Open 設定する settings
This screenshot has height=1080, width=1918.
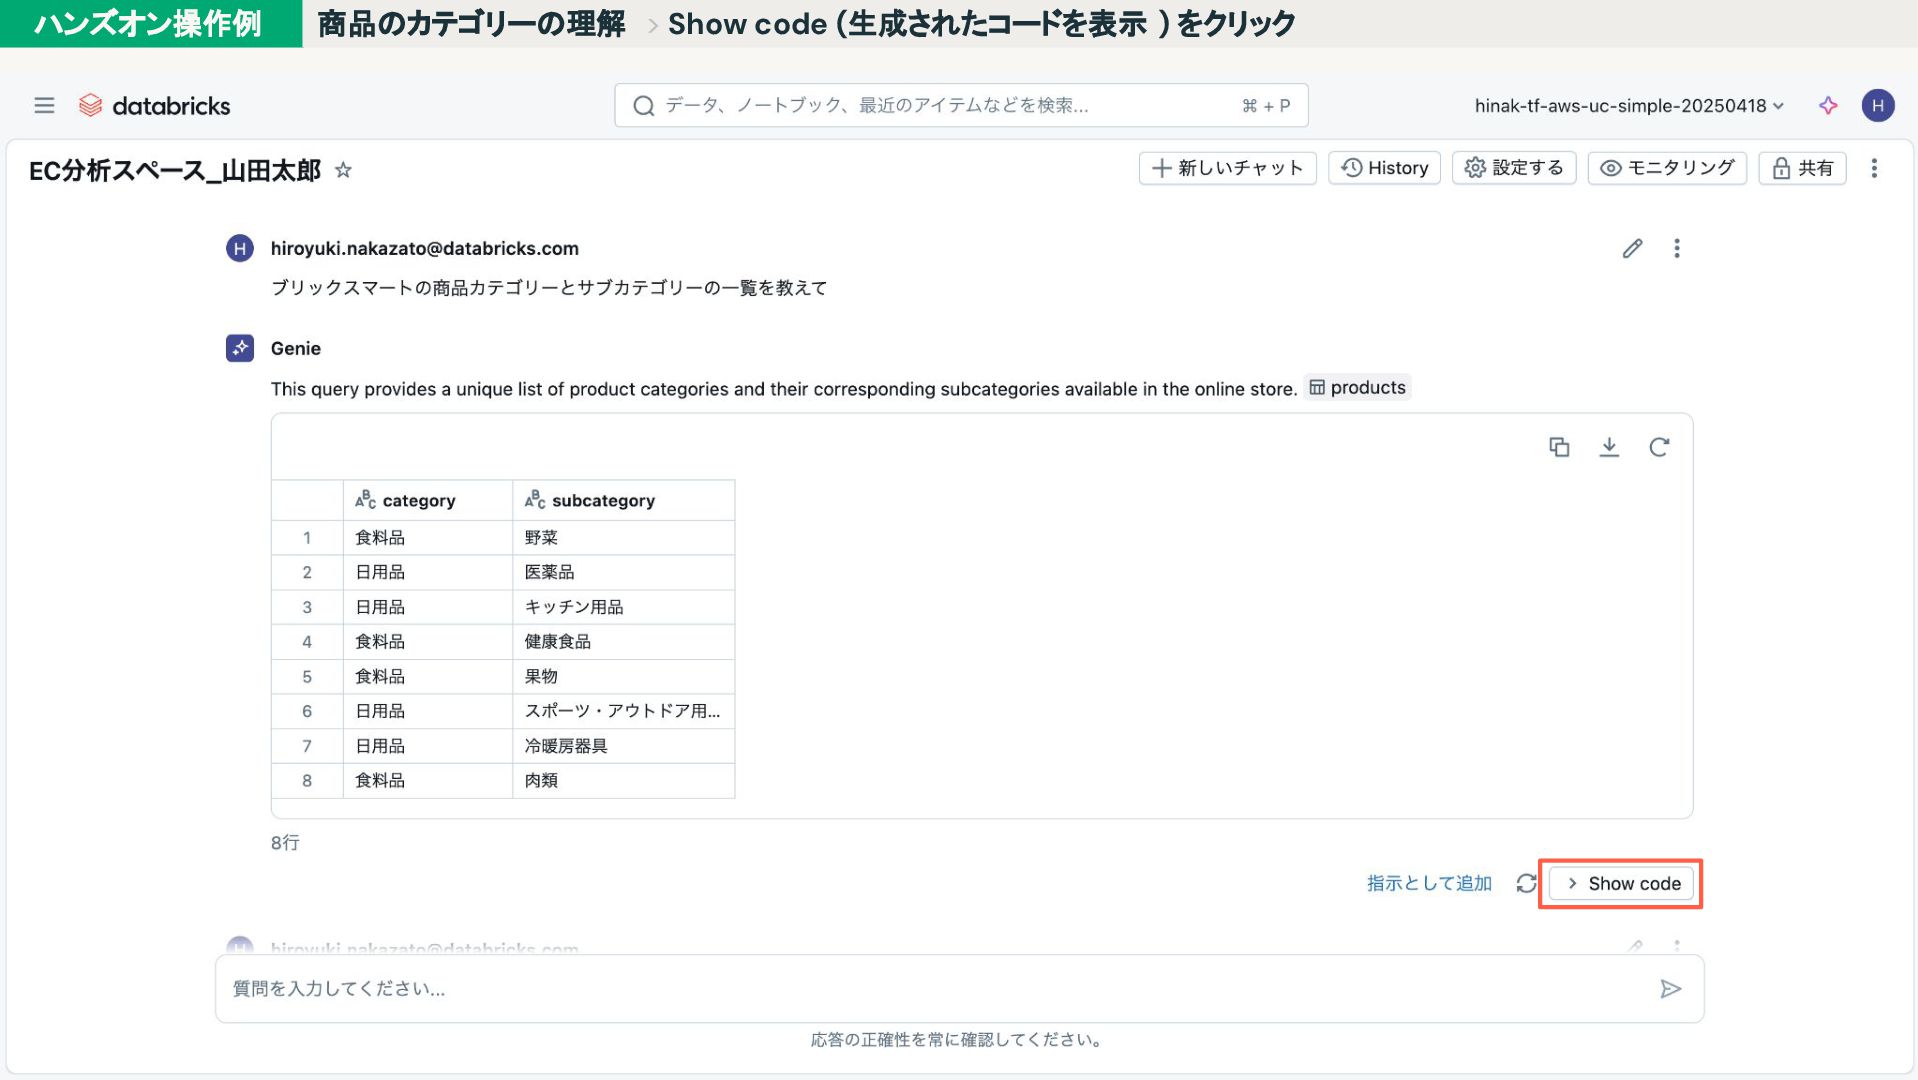[x=1514, y=168]
